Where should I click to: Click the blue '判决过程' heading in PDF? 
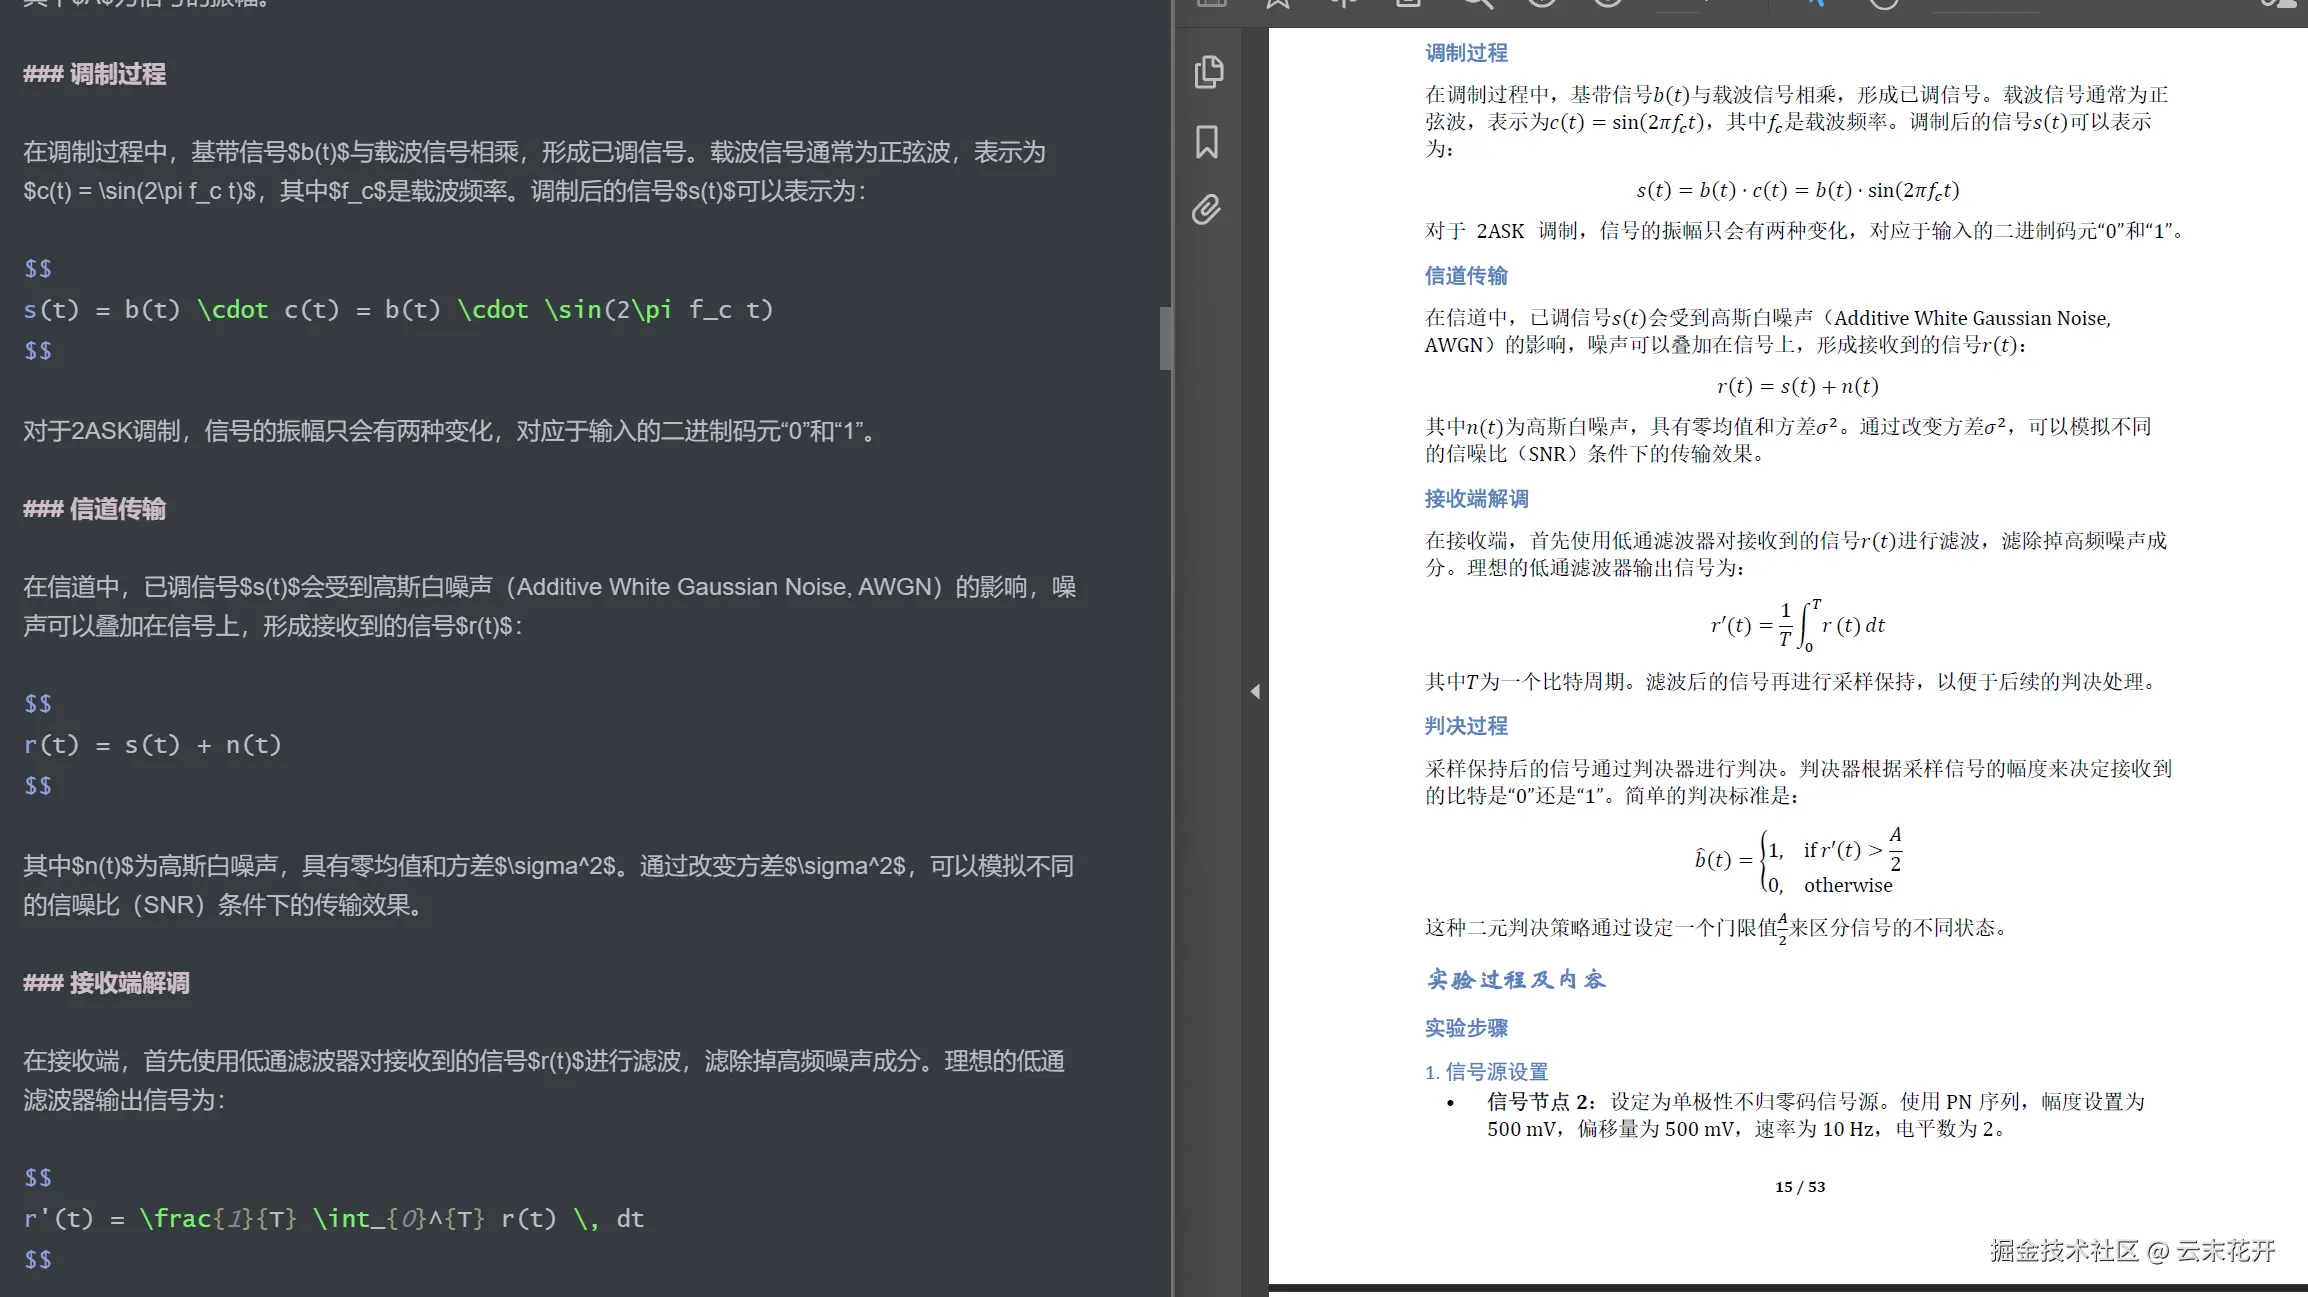[x=1466, y=726]
